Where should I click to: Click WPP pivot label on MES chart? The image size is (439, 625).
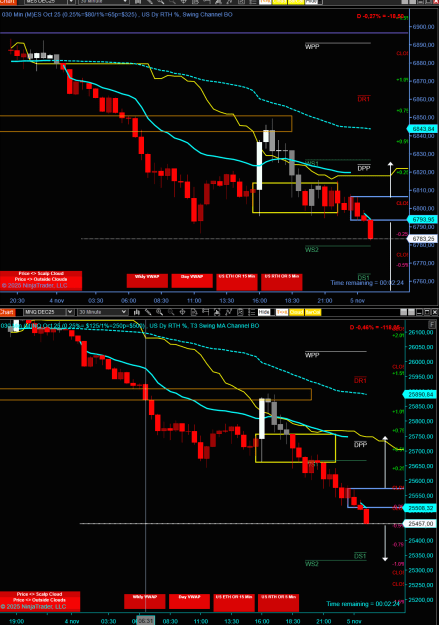click(312, 47)
